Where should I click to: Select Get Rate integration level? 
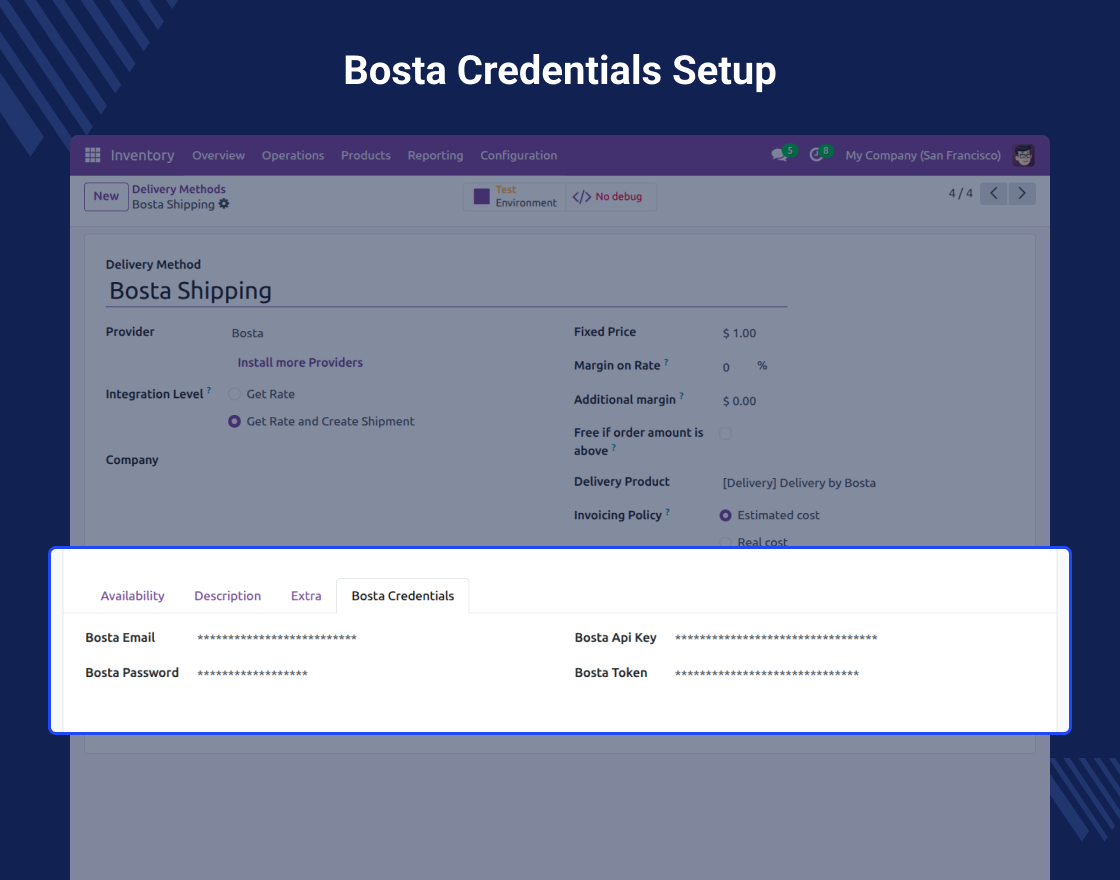pos(234,394)
